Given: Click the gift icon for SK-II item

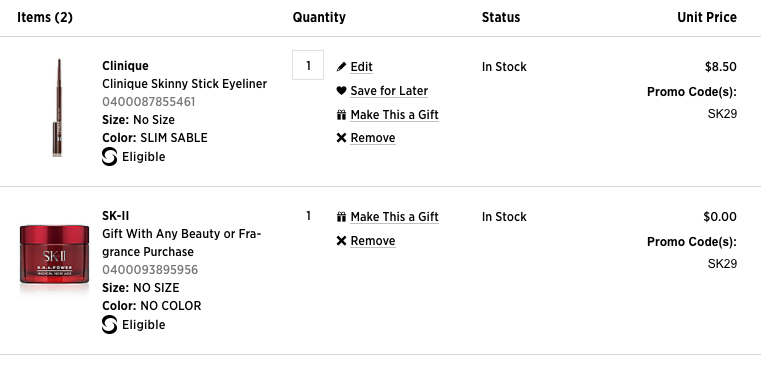Looking at the screenshot, I should coord(341,217).
